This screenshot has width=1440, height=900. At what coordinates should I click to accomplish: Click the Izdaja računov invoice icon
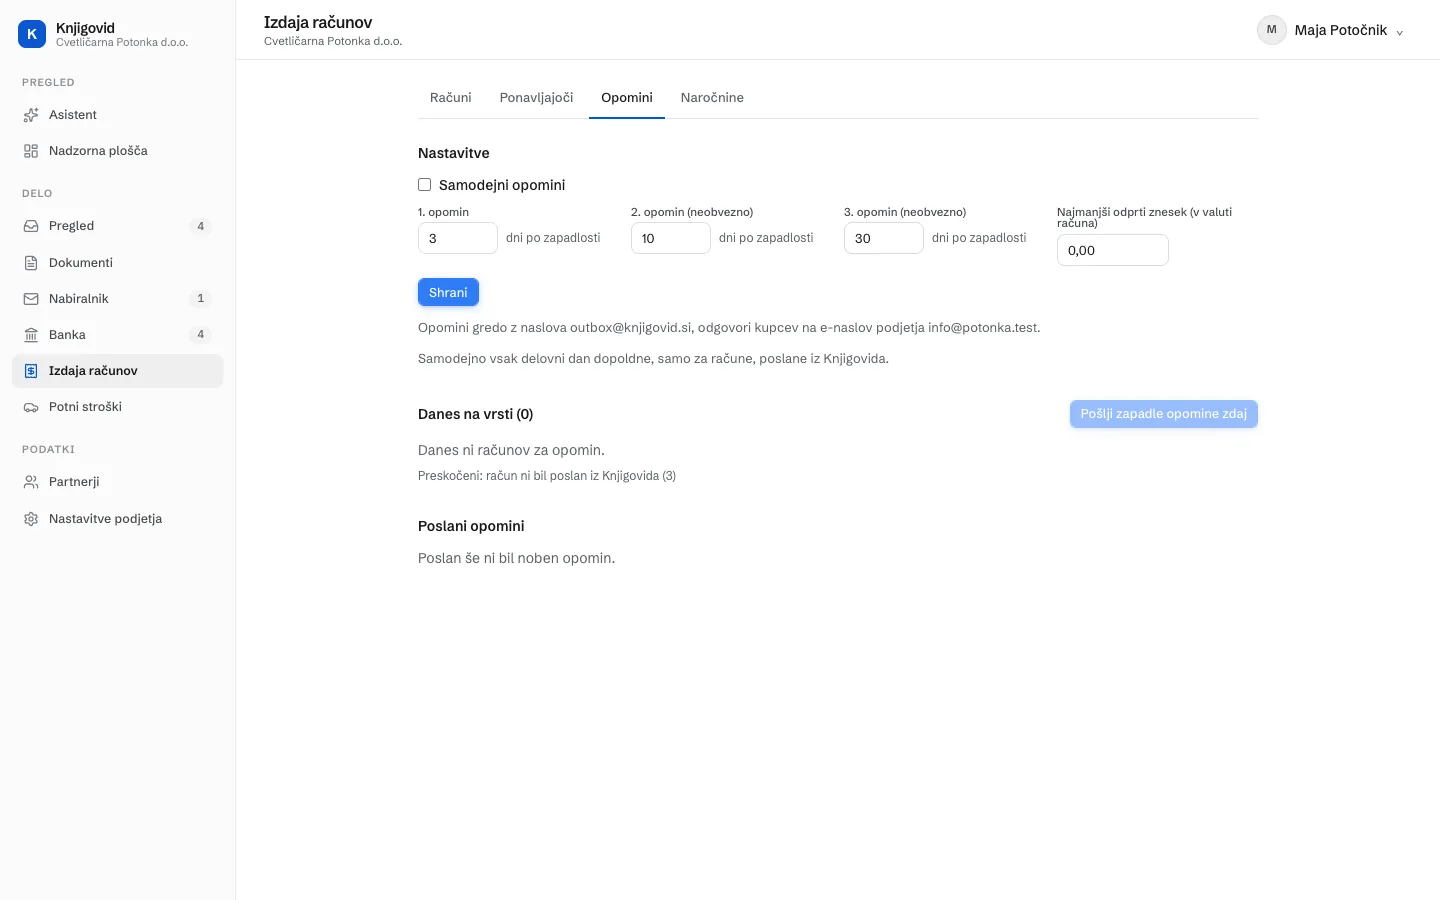tap(31, 371)
